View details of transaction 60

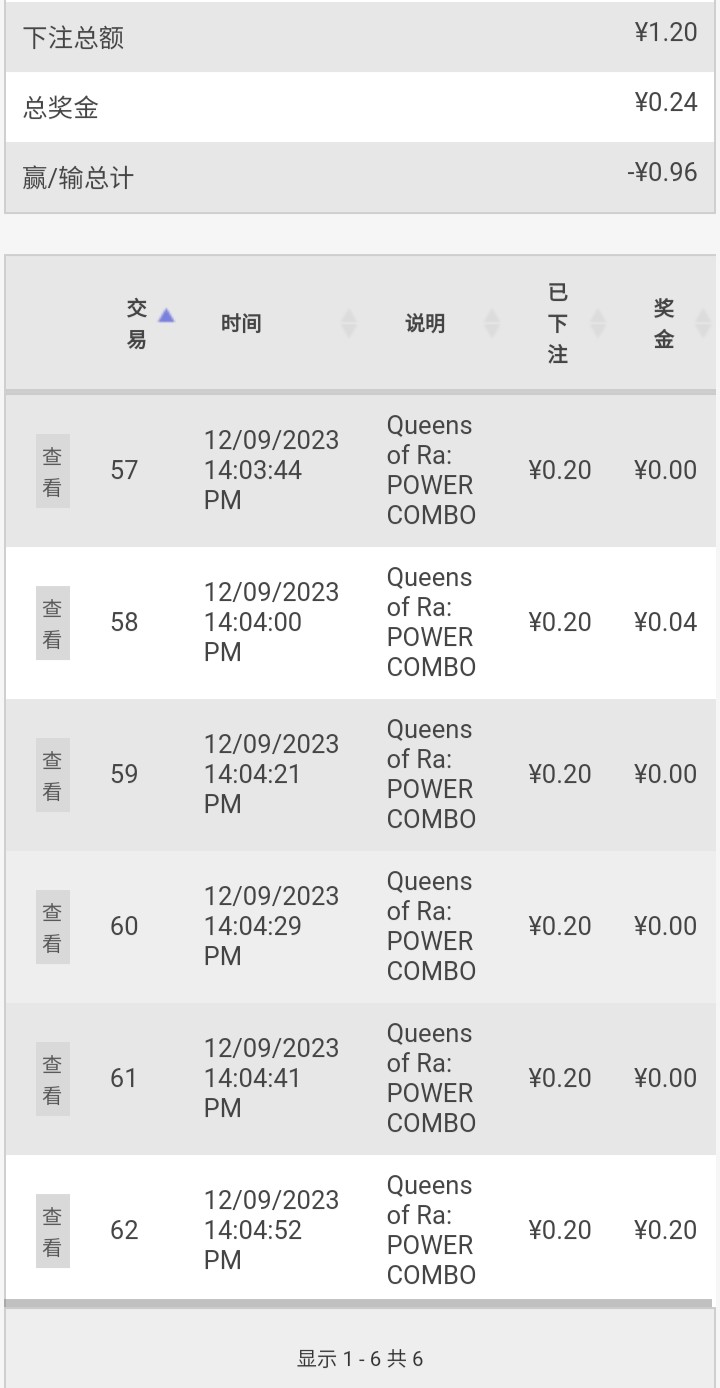(x=53, y=927)
